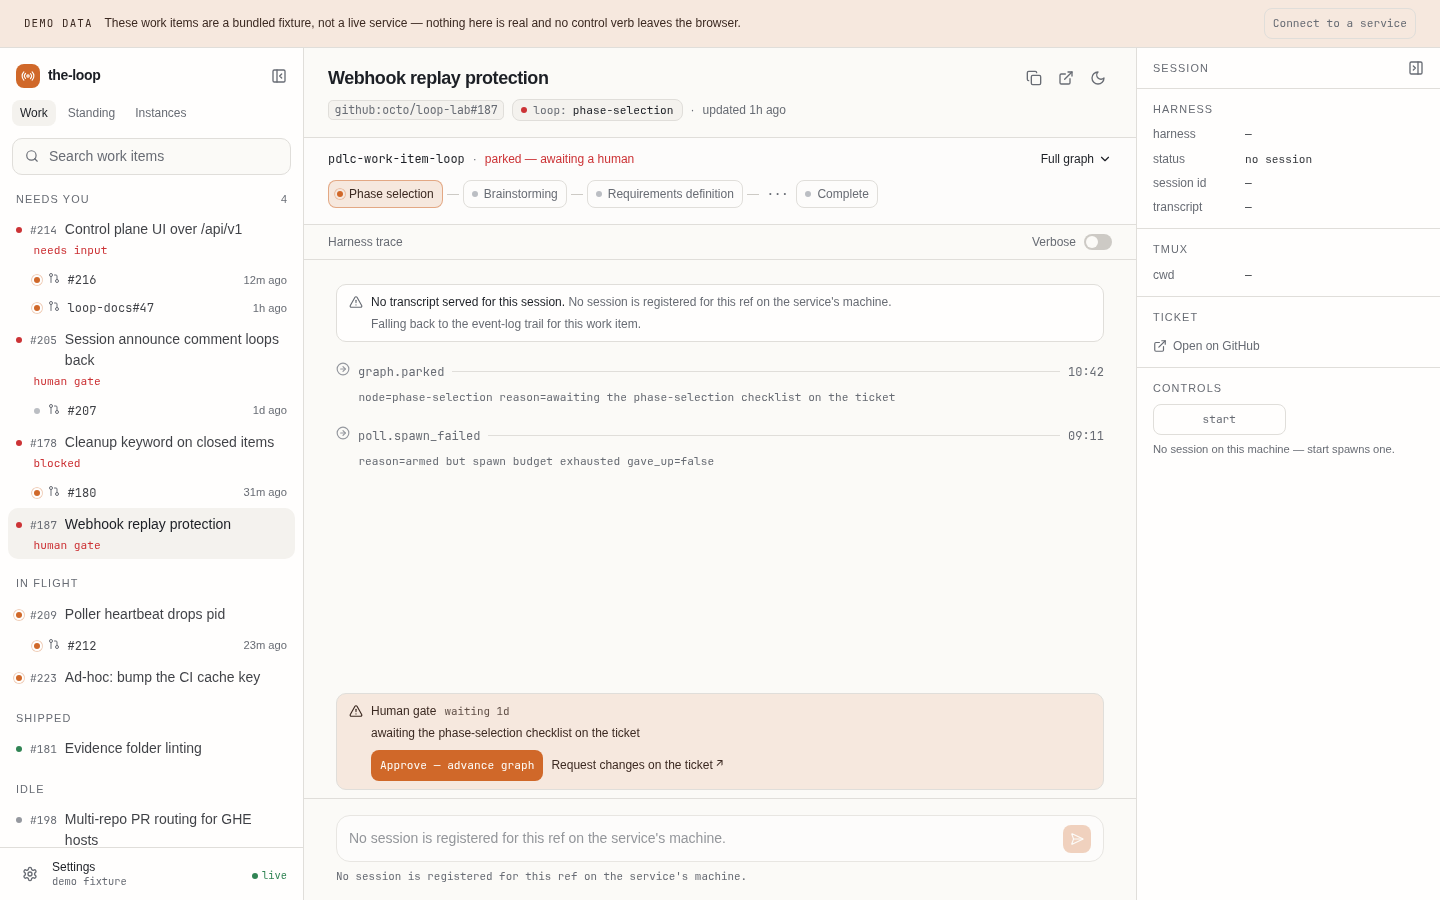1440x900 pixels.
Task: Start a session from Controls
Action: click(x=1219, y=420)
